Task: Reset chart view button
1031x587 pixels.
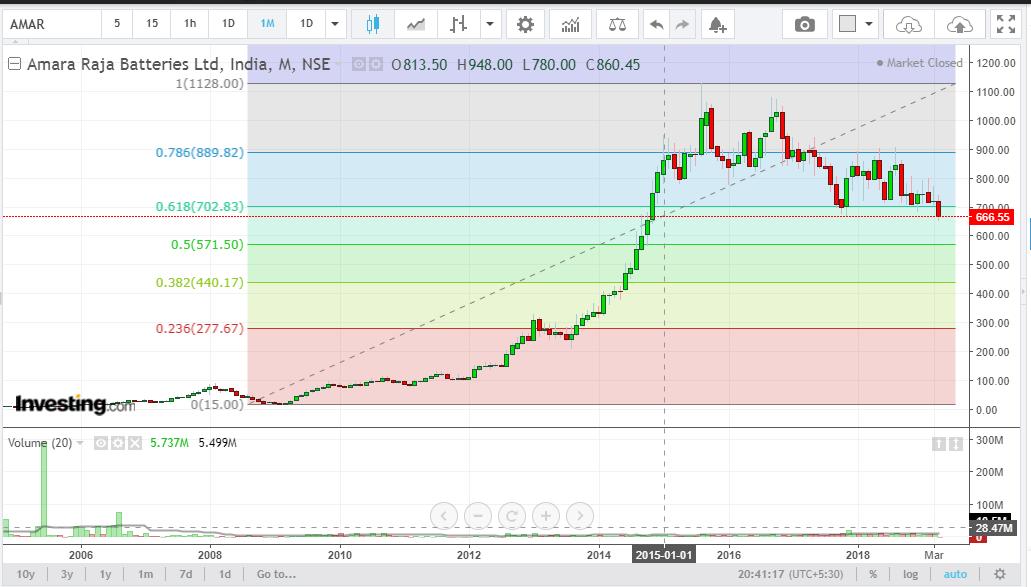Action: (x=512, y=516)
